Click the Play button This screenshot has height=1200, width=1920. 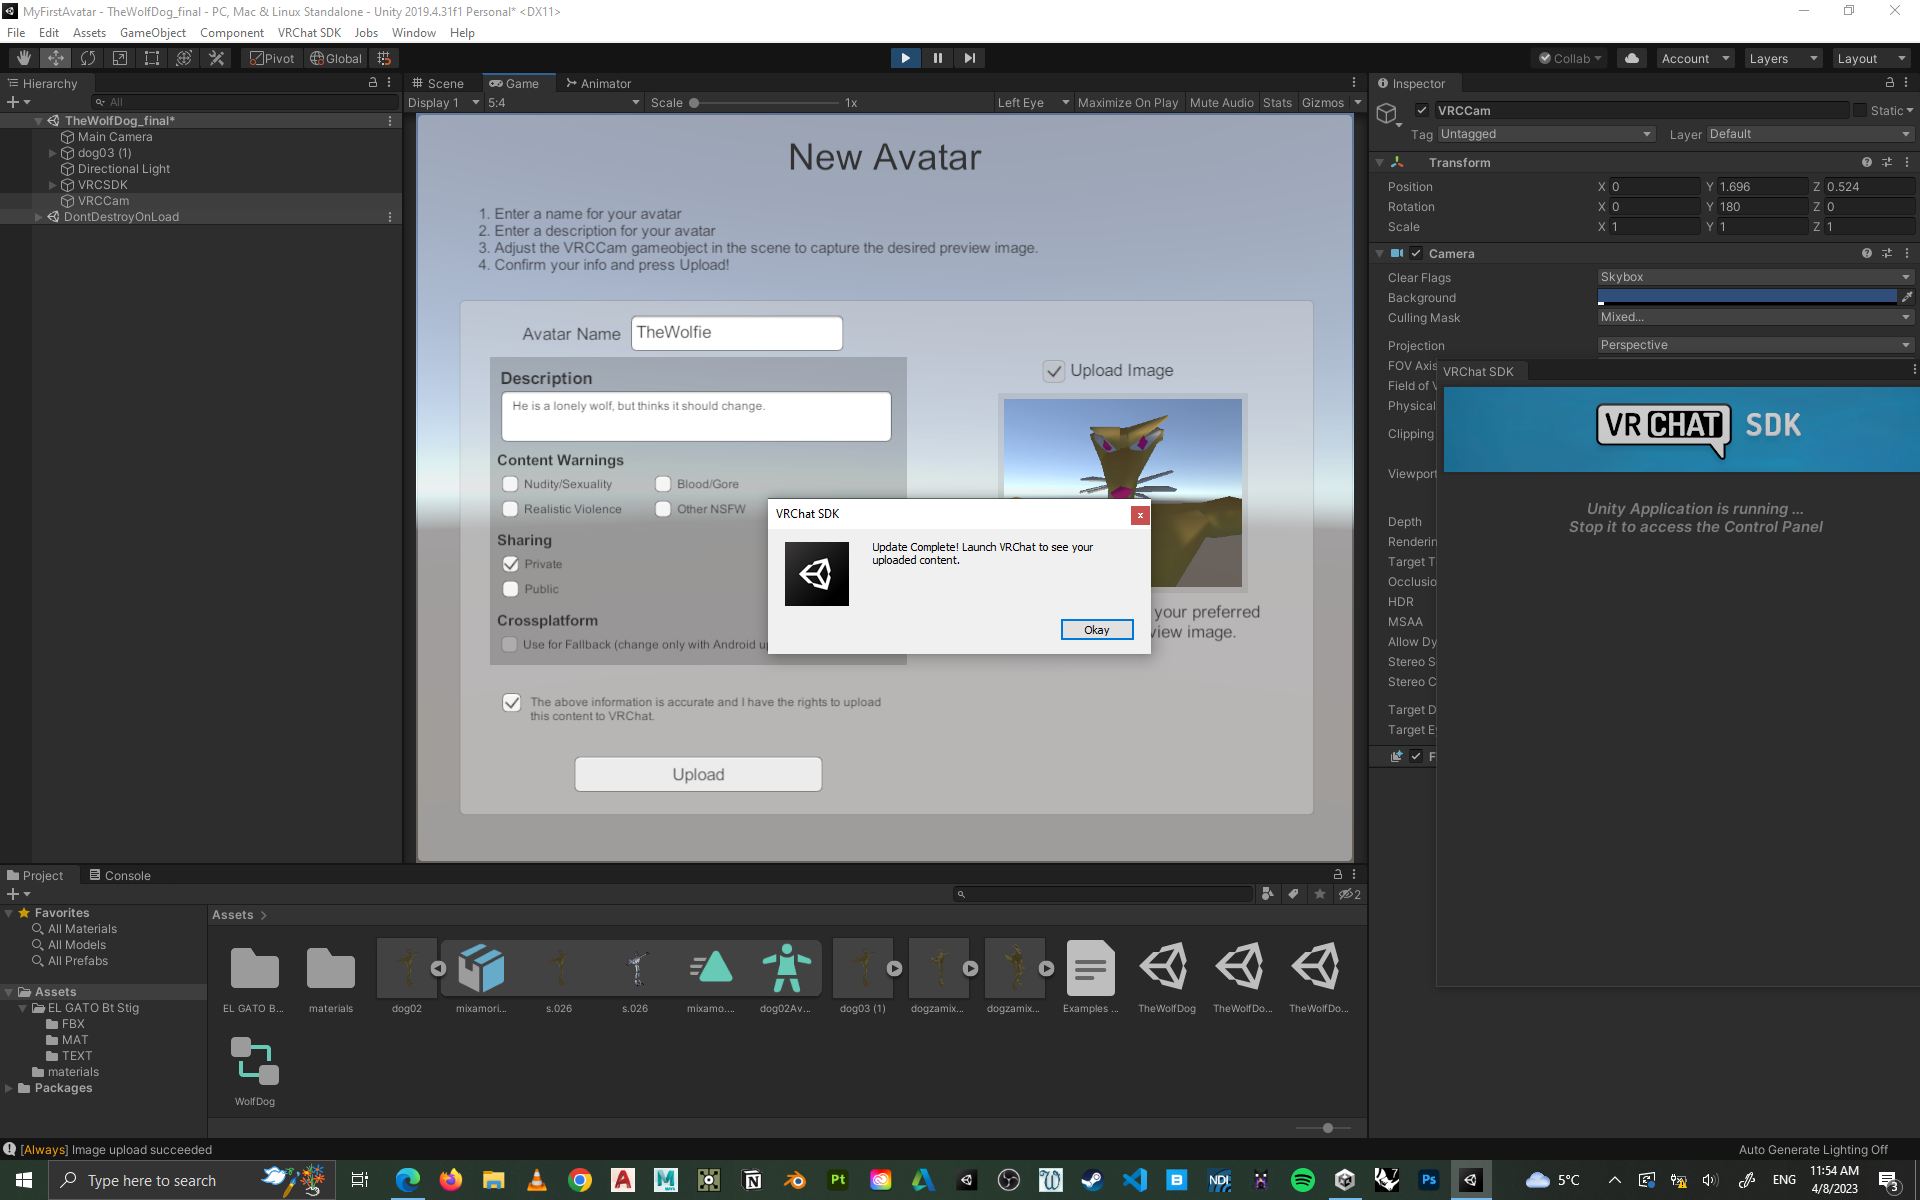pyautogui.click(x=905, y=58)
